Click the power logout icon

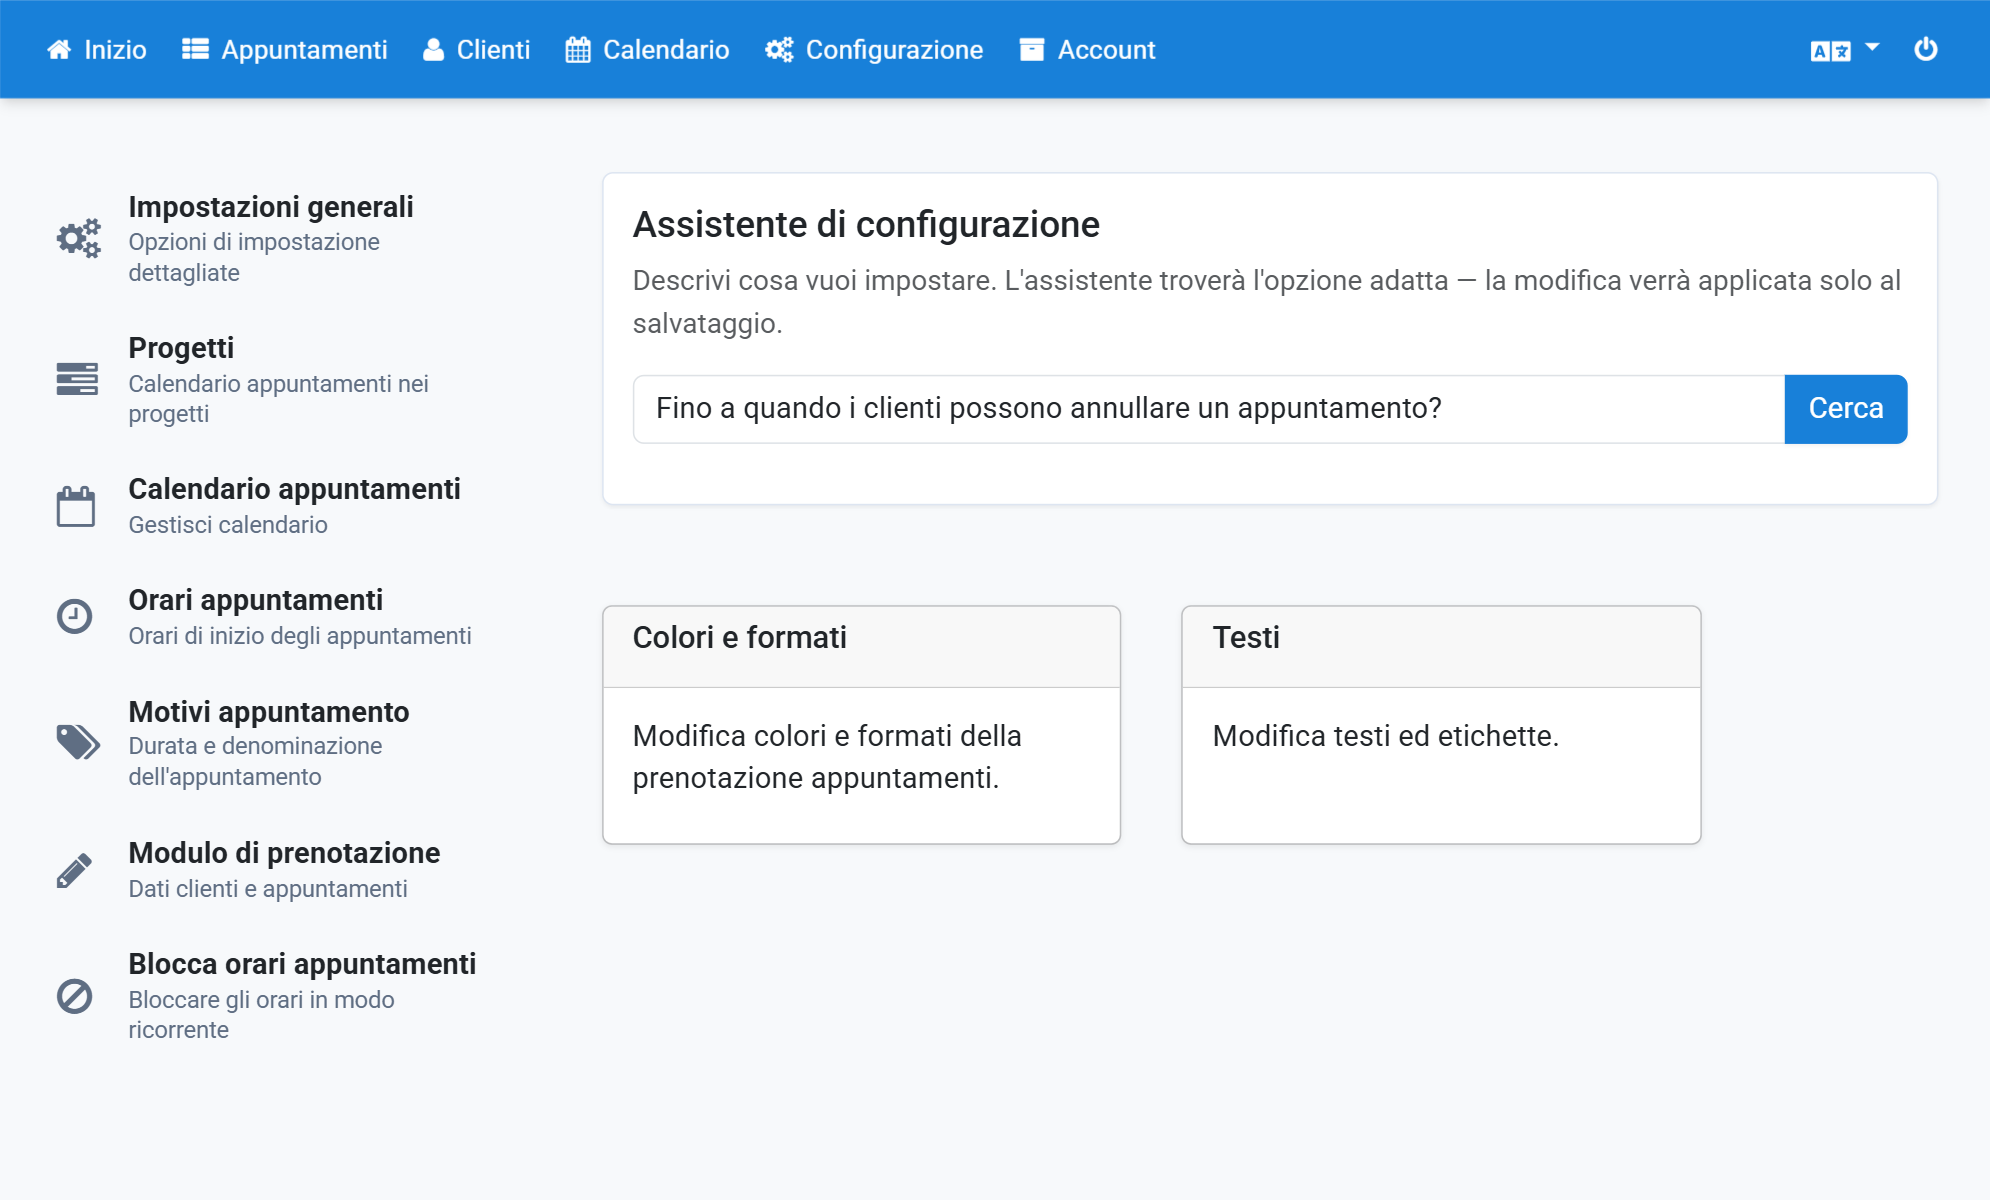(x=1925, y=49)
